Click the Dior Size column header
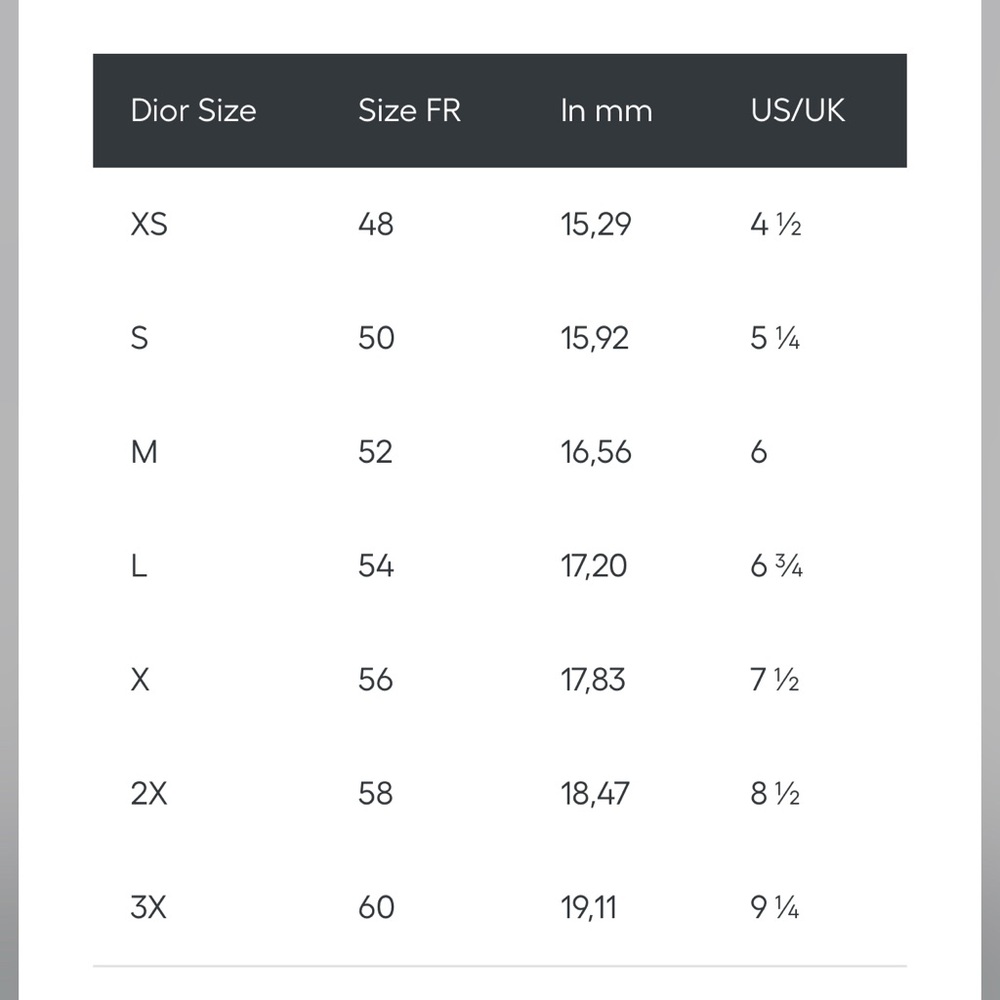The height and width of the screenshot is (1000, 1000). click(x=193, y=110)
